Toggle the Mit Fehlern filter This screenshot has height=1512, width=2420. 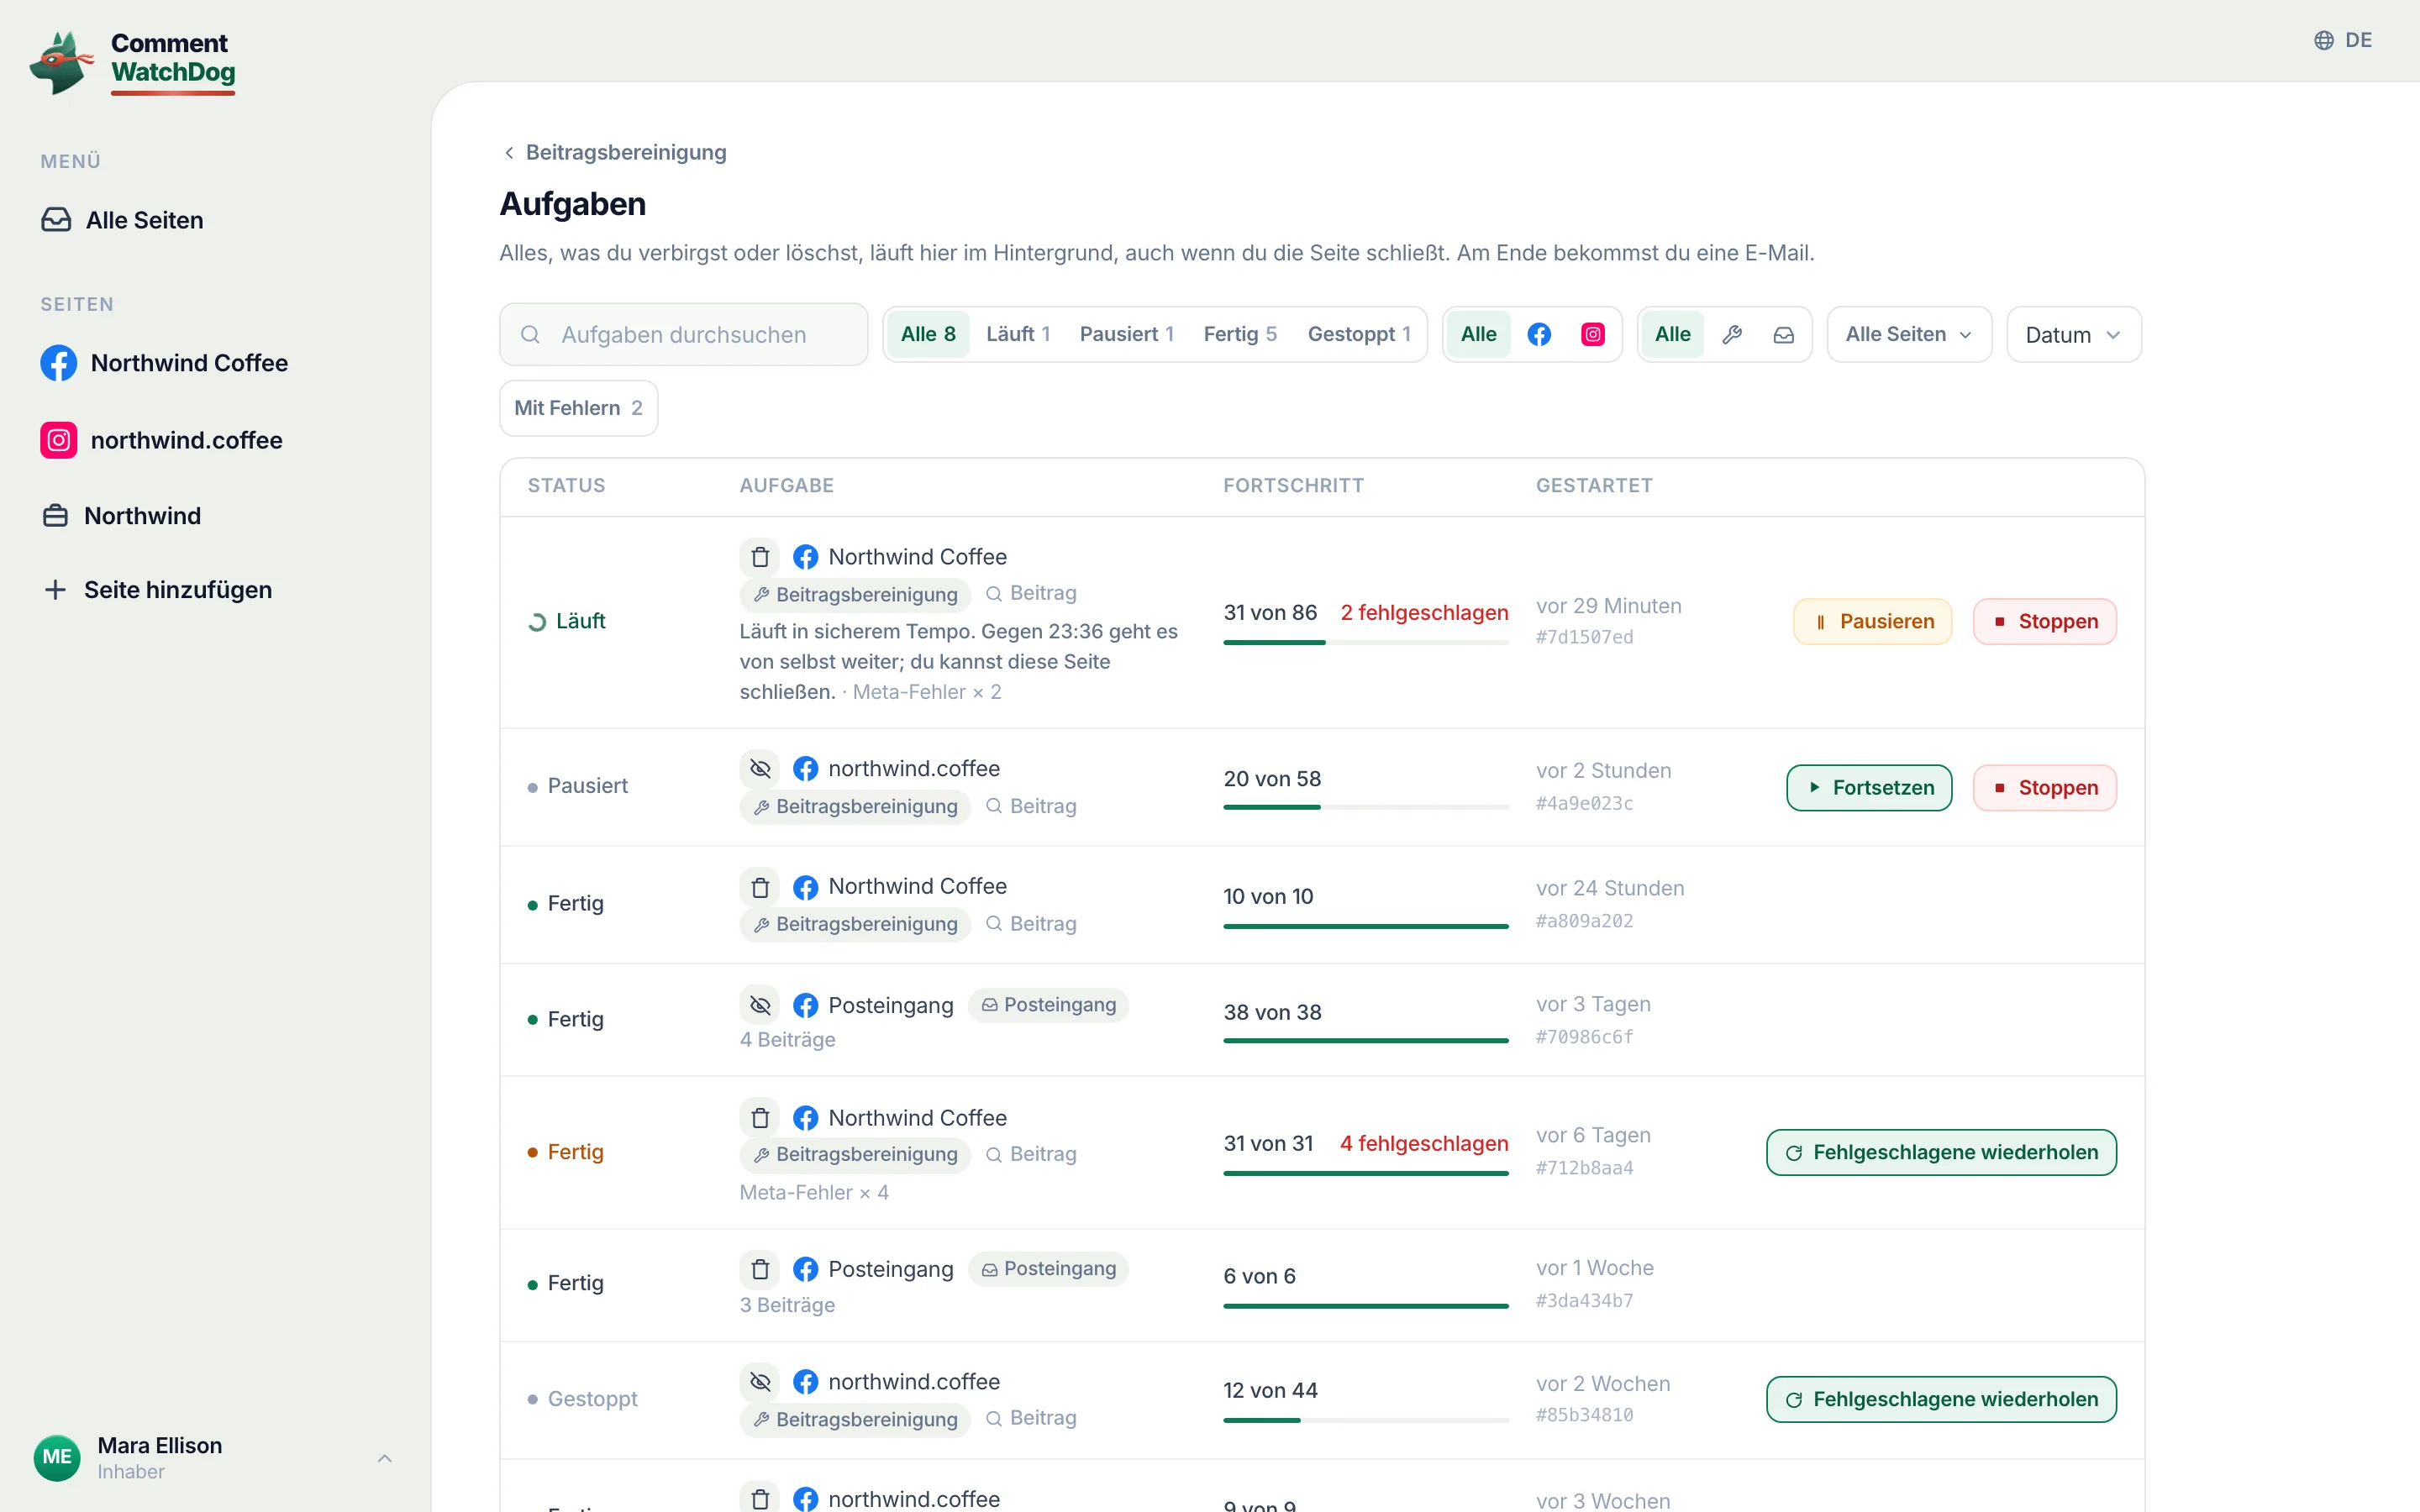coord(578,408)
